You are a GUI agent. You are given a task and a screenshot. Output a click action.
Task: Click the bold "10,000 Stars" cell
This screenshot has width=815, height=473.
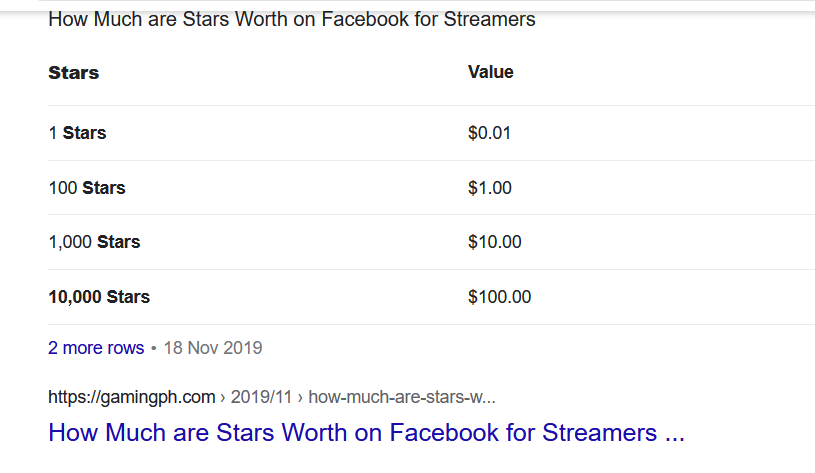click(99, 297)
